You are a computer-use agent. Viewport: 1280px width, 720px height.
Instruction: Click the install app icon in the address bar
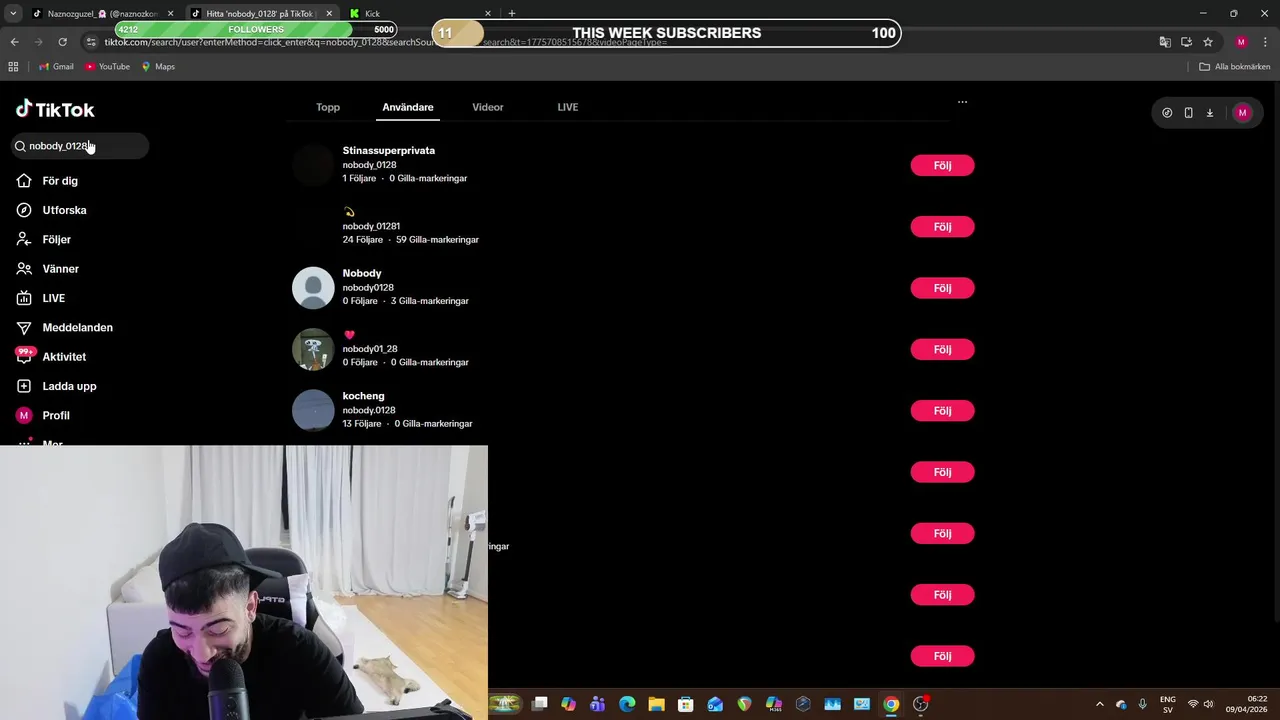pos(1186,42)
